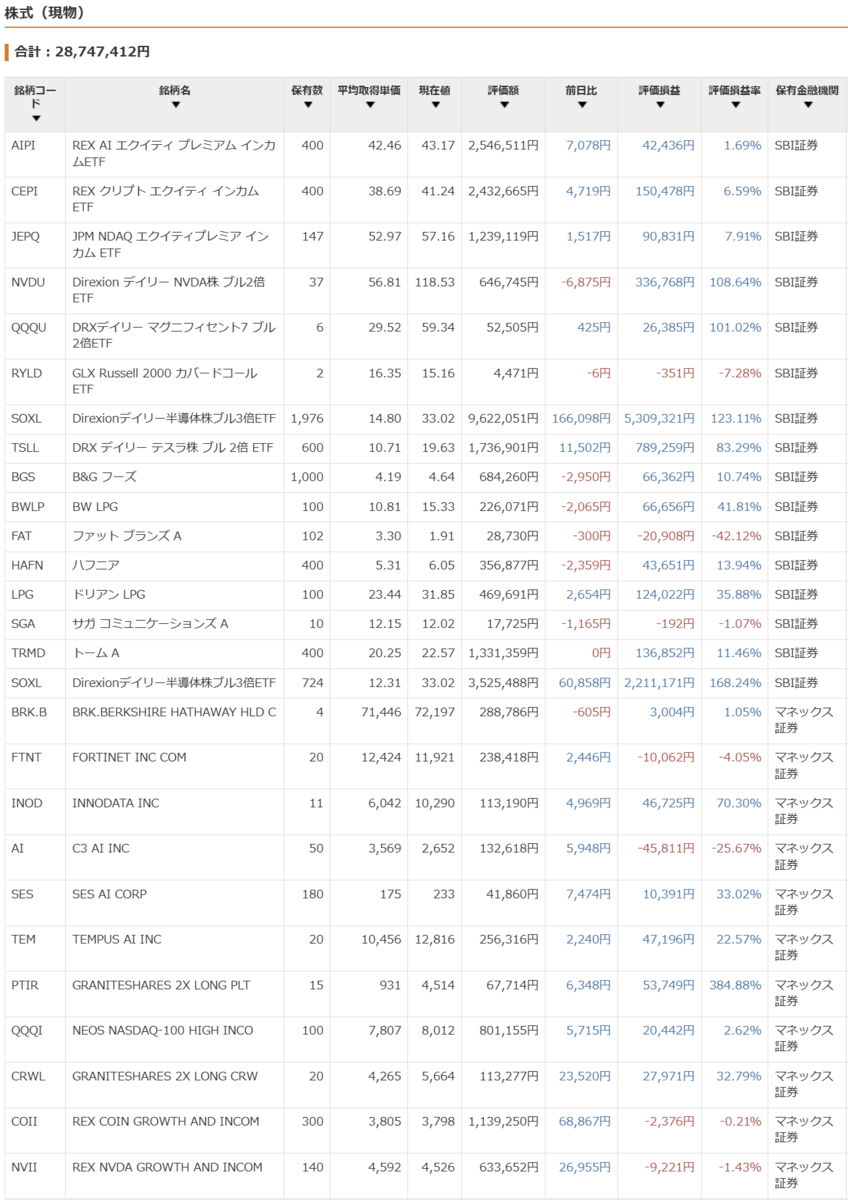Sort by 評価額 column arrow

coord(503,105)
